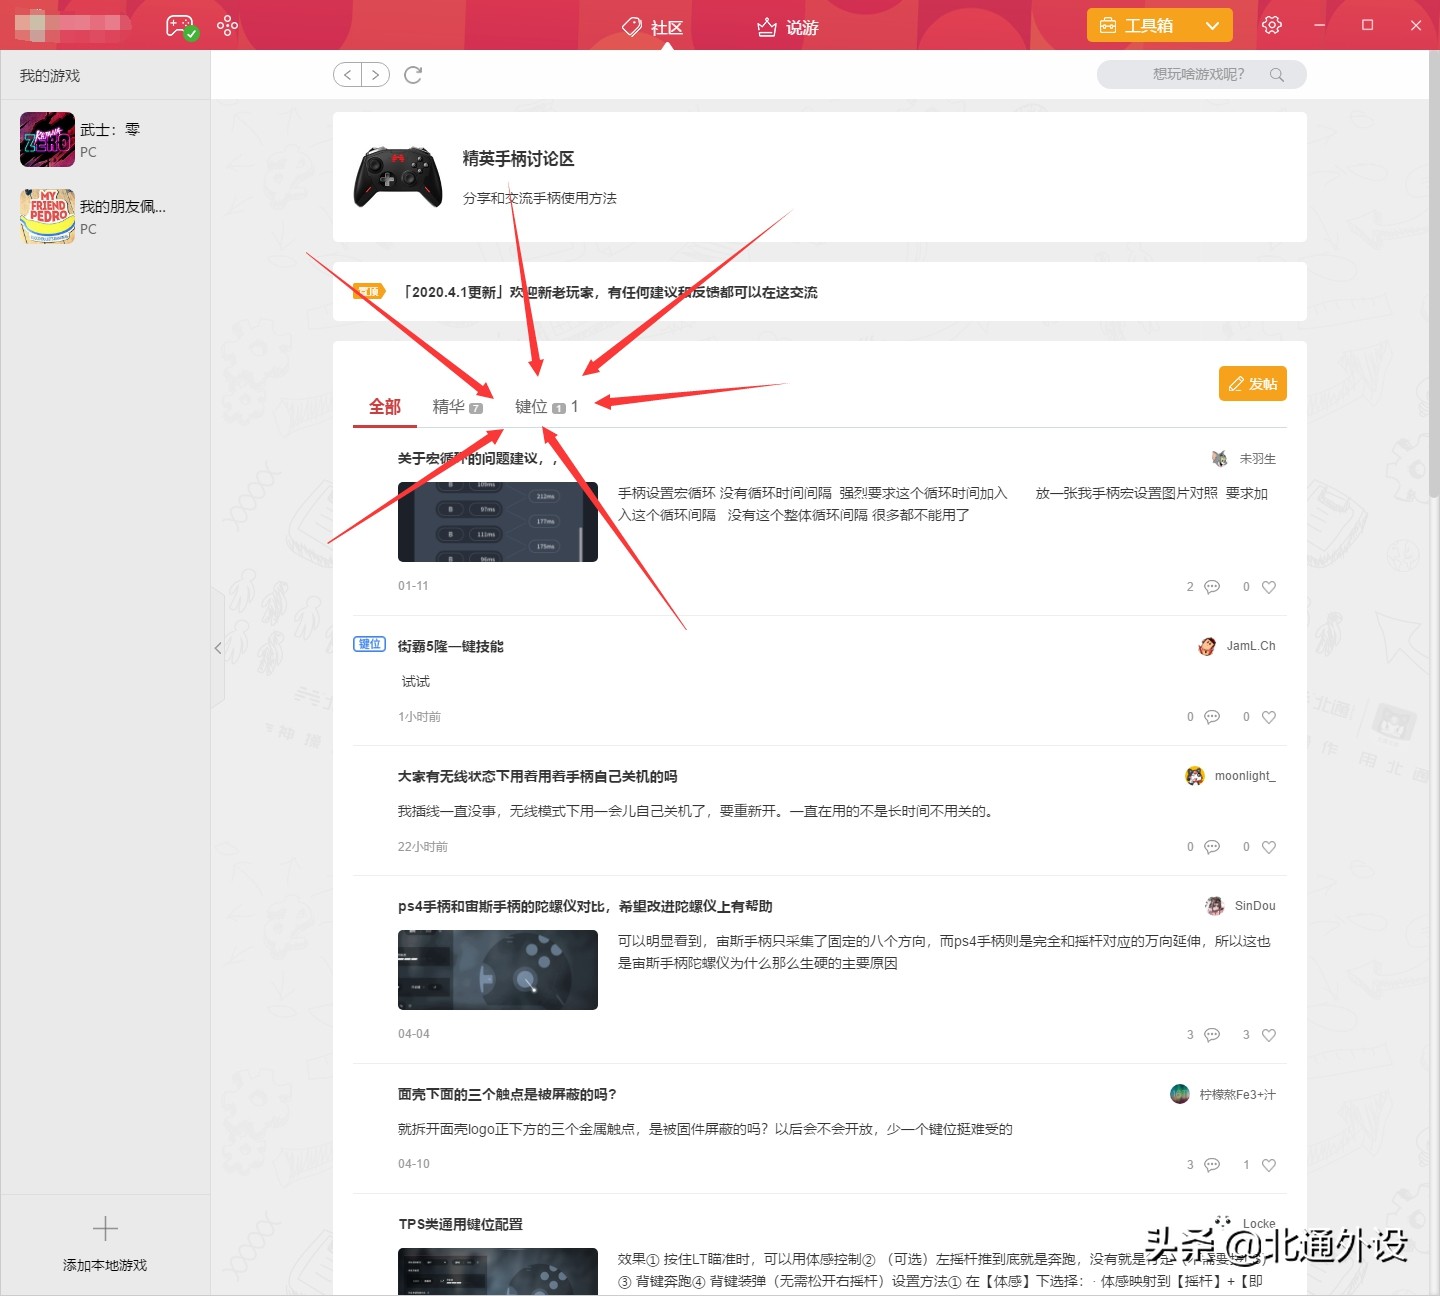
Task: Open comments on 关于宏循环 post
Action: coord(1212,587)
